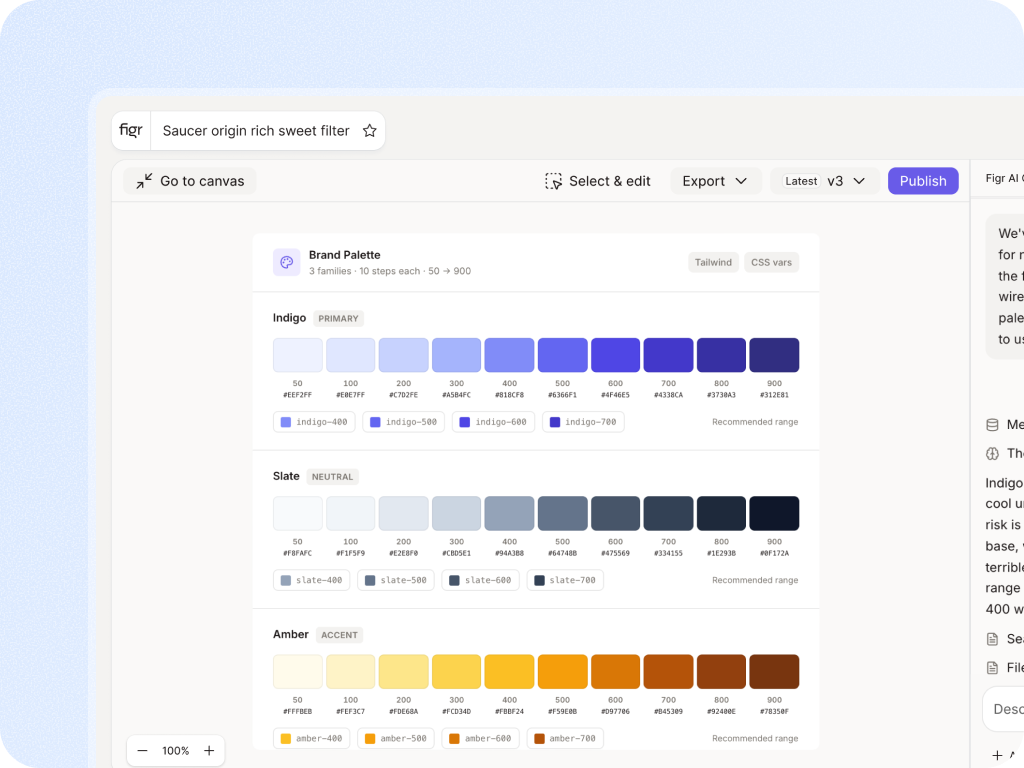
Task: Zoom out with the minus icon
Action: point(142,750)
